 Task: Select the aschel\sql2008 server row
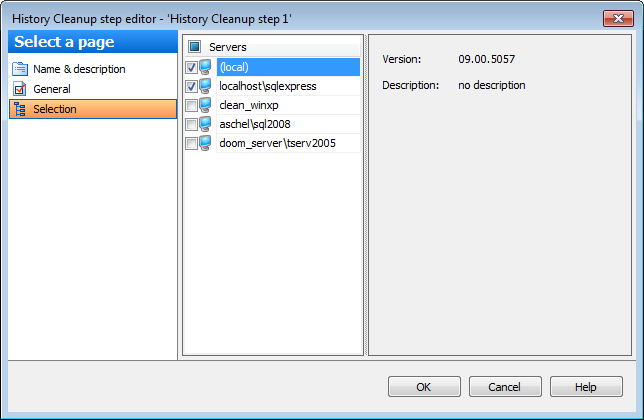click(x=288, y=124)
